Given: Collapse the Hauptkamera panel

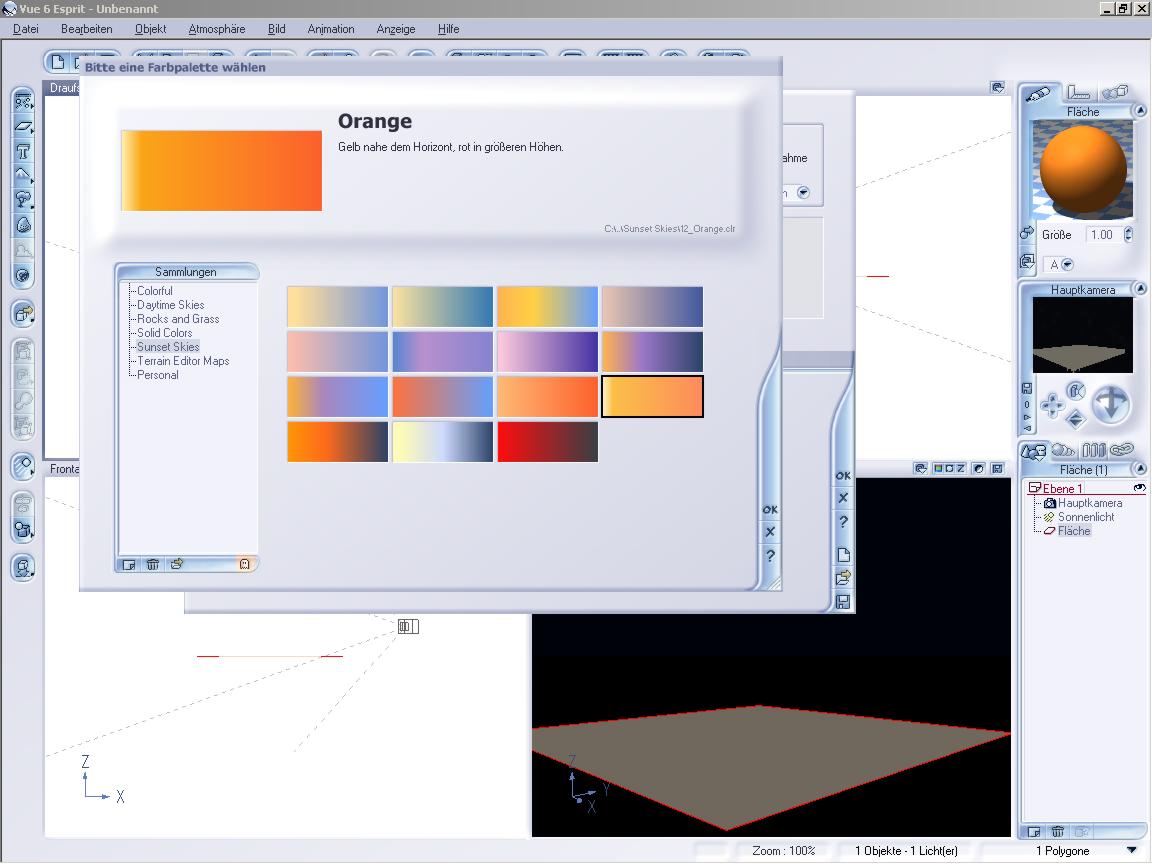Looking at the screenshot, I should point(1140,289).
